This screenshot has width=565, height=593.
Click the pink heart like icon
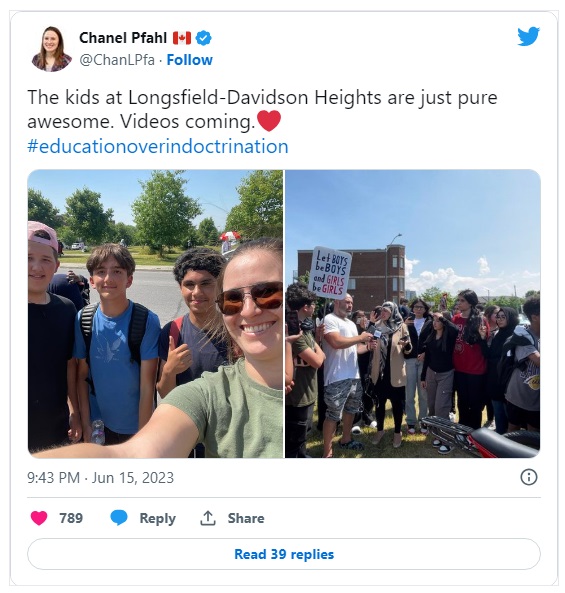[39, 518]
